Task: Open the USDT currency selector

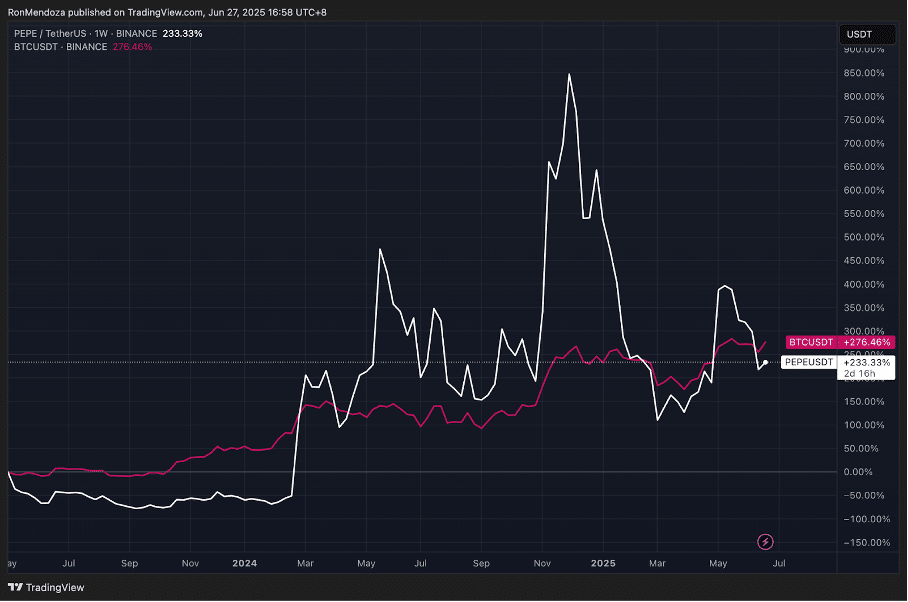Action: click(x=859, y=34)
